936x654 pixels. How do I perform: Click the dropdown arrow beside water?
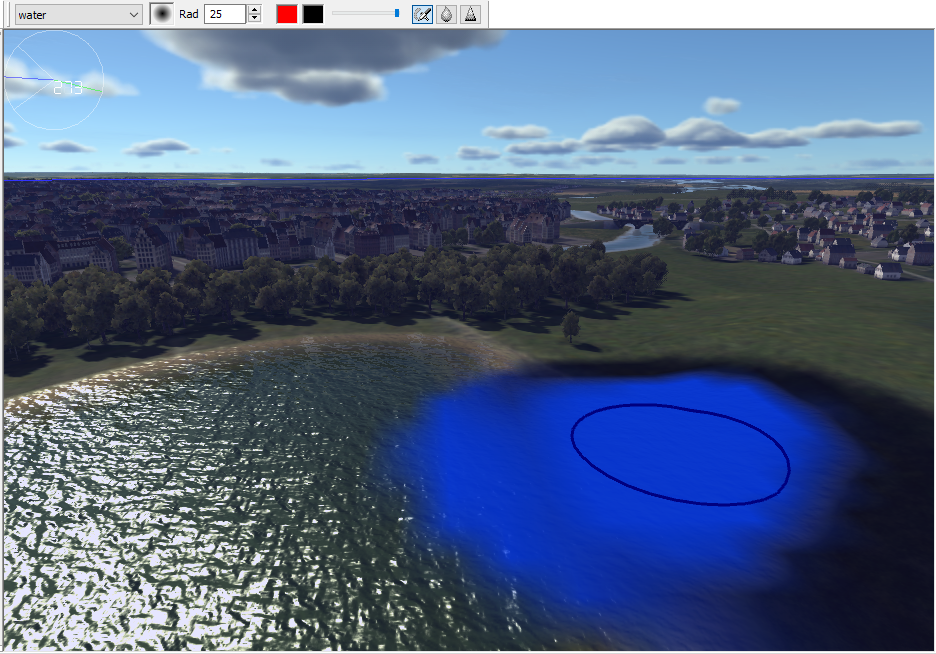(x=134, y=15)
